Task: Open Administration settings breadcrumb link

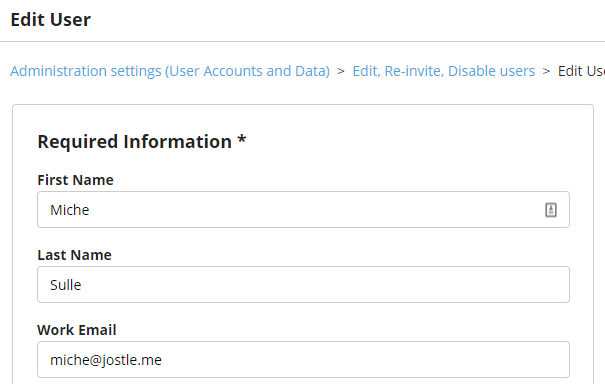Action: [170, 71]
